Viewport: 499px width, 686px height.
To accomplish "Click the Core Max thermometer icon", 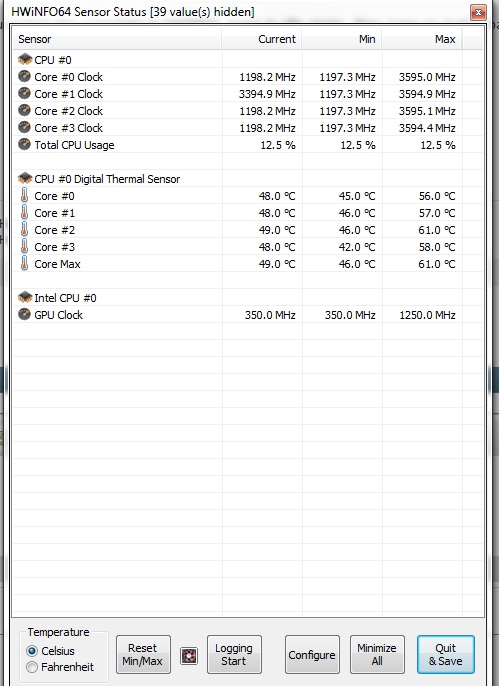I will (x=24, y=263).
